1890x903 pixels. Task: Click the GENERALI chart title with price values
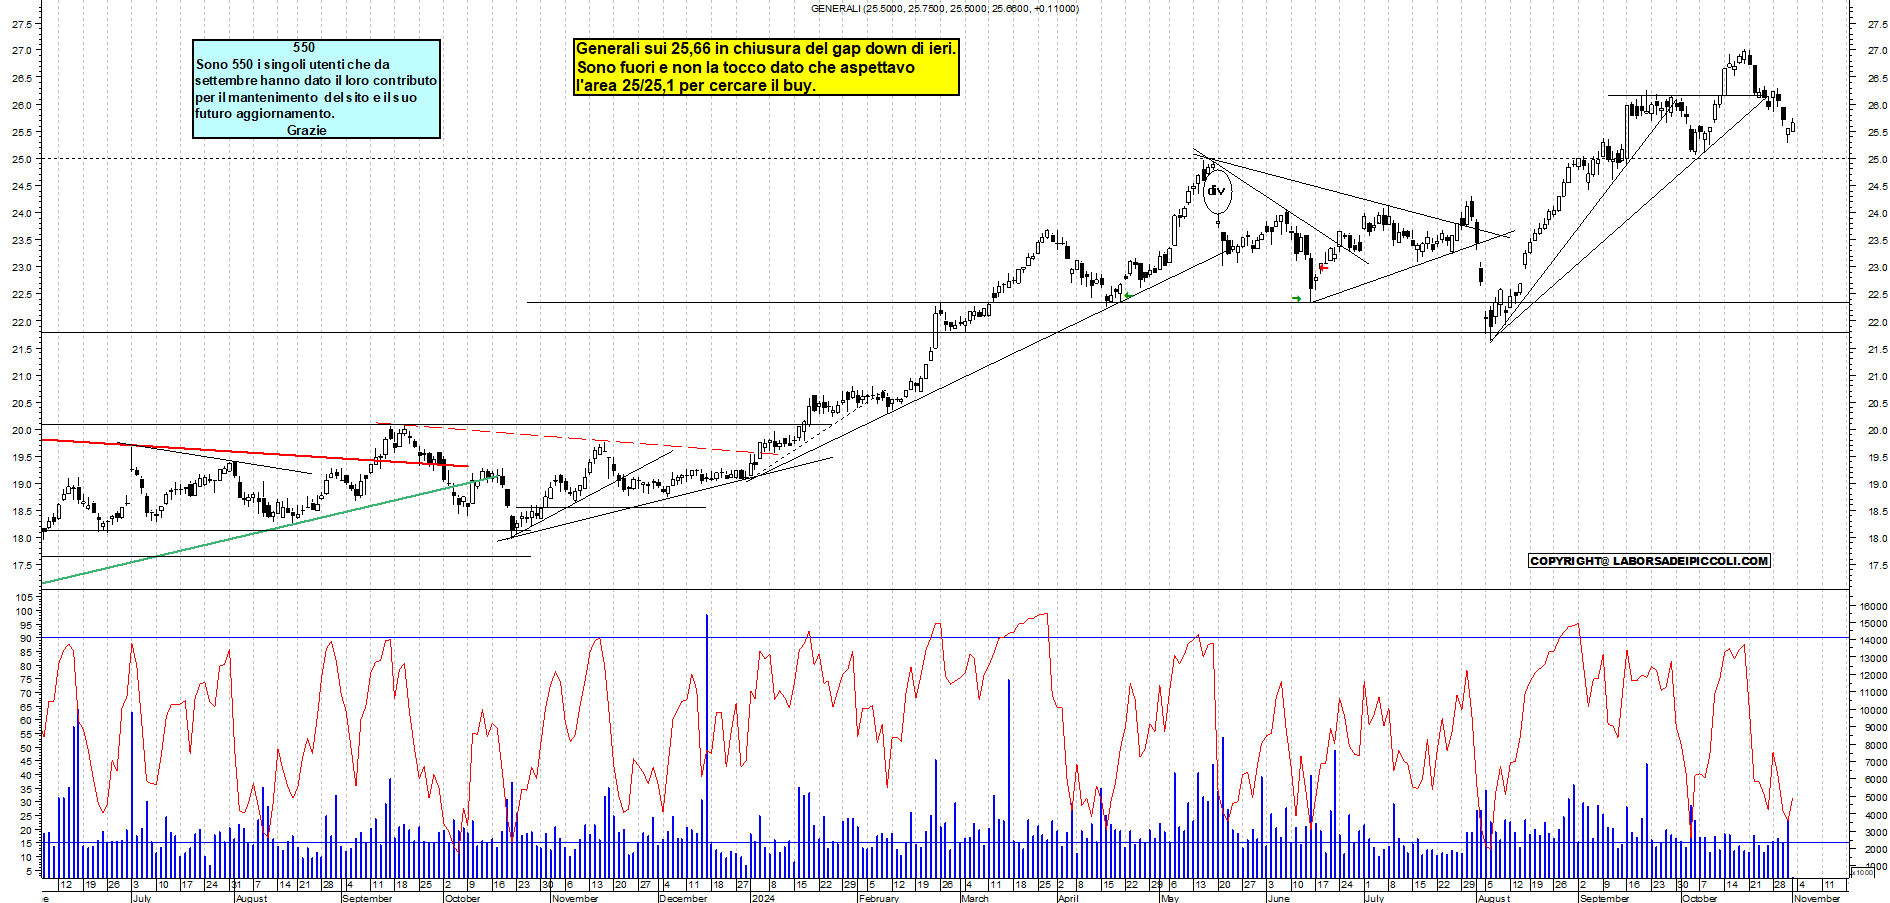945,8
